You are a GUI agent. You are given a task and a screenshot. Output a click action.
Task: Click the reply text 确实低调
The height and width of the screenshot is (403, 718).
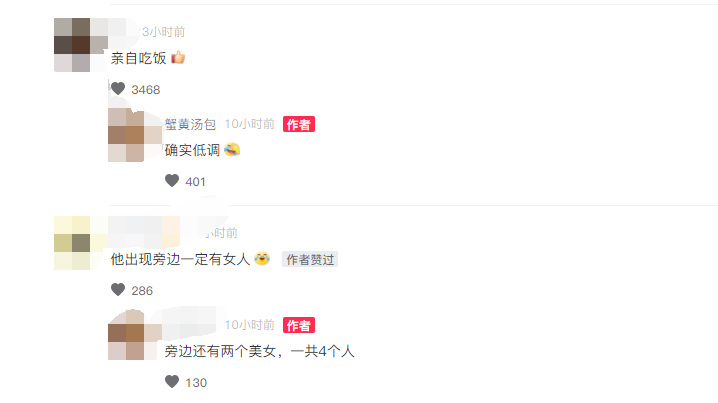(192, 150)
